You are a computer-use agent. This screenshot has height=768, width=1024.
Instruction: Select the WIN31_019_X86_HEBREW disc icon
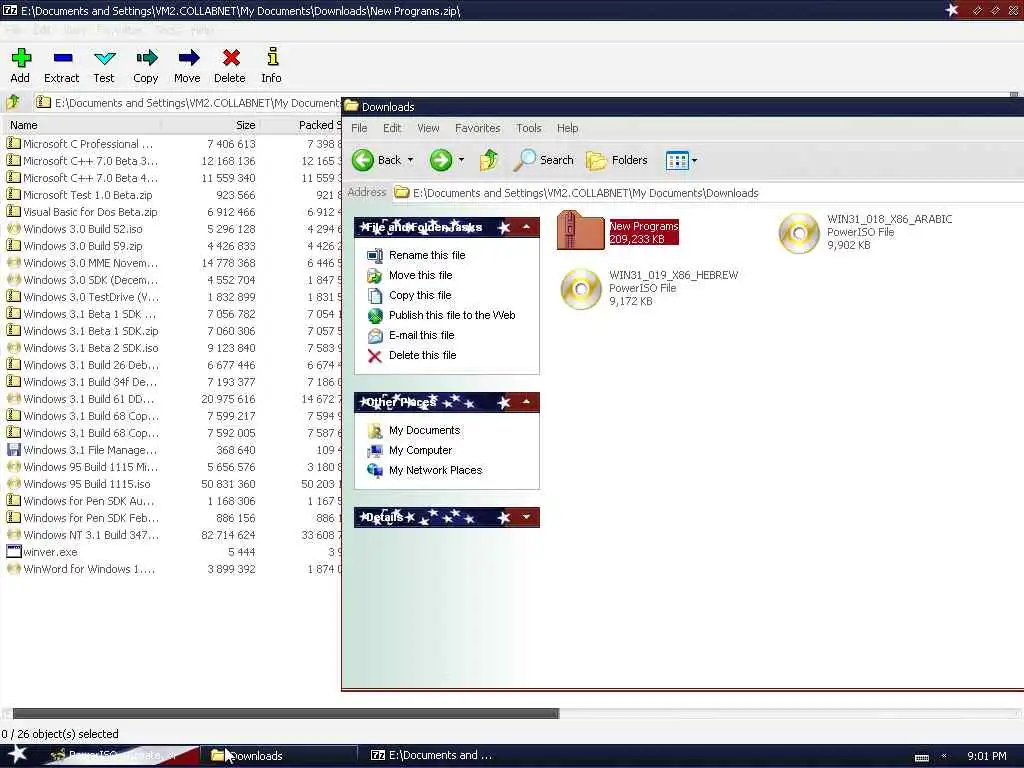click(581, 289)
